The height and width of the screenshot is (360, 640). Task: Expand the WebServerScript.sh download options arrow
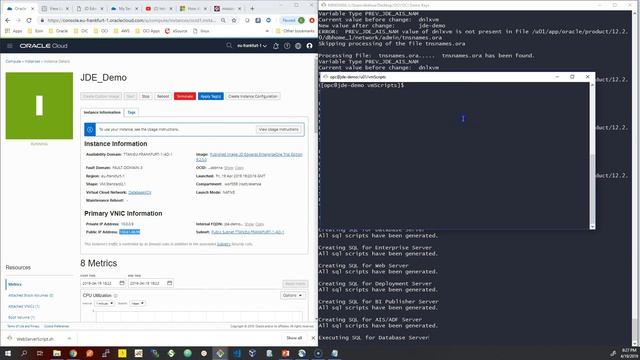[x=69, y=338]
